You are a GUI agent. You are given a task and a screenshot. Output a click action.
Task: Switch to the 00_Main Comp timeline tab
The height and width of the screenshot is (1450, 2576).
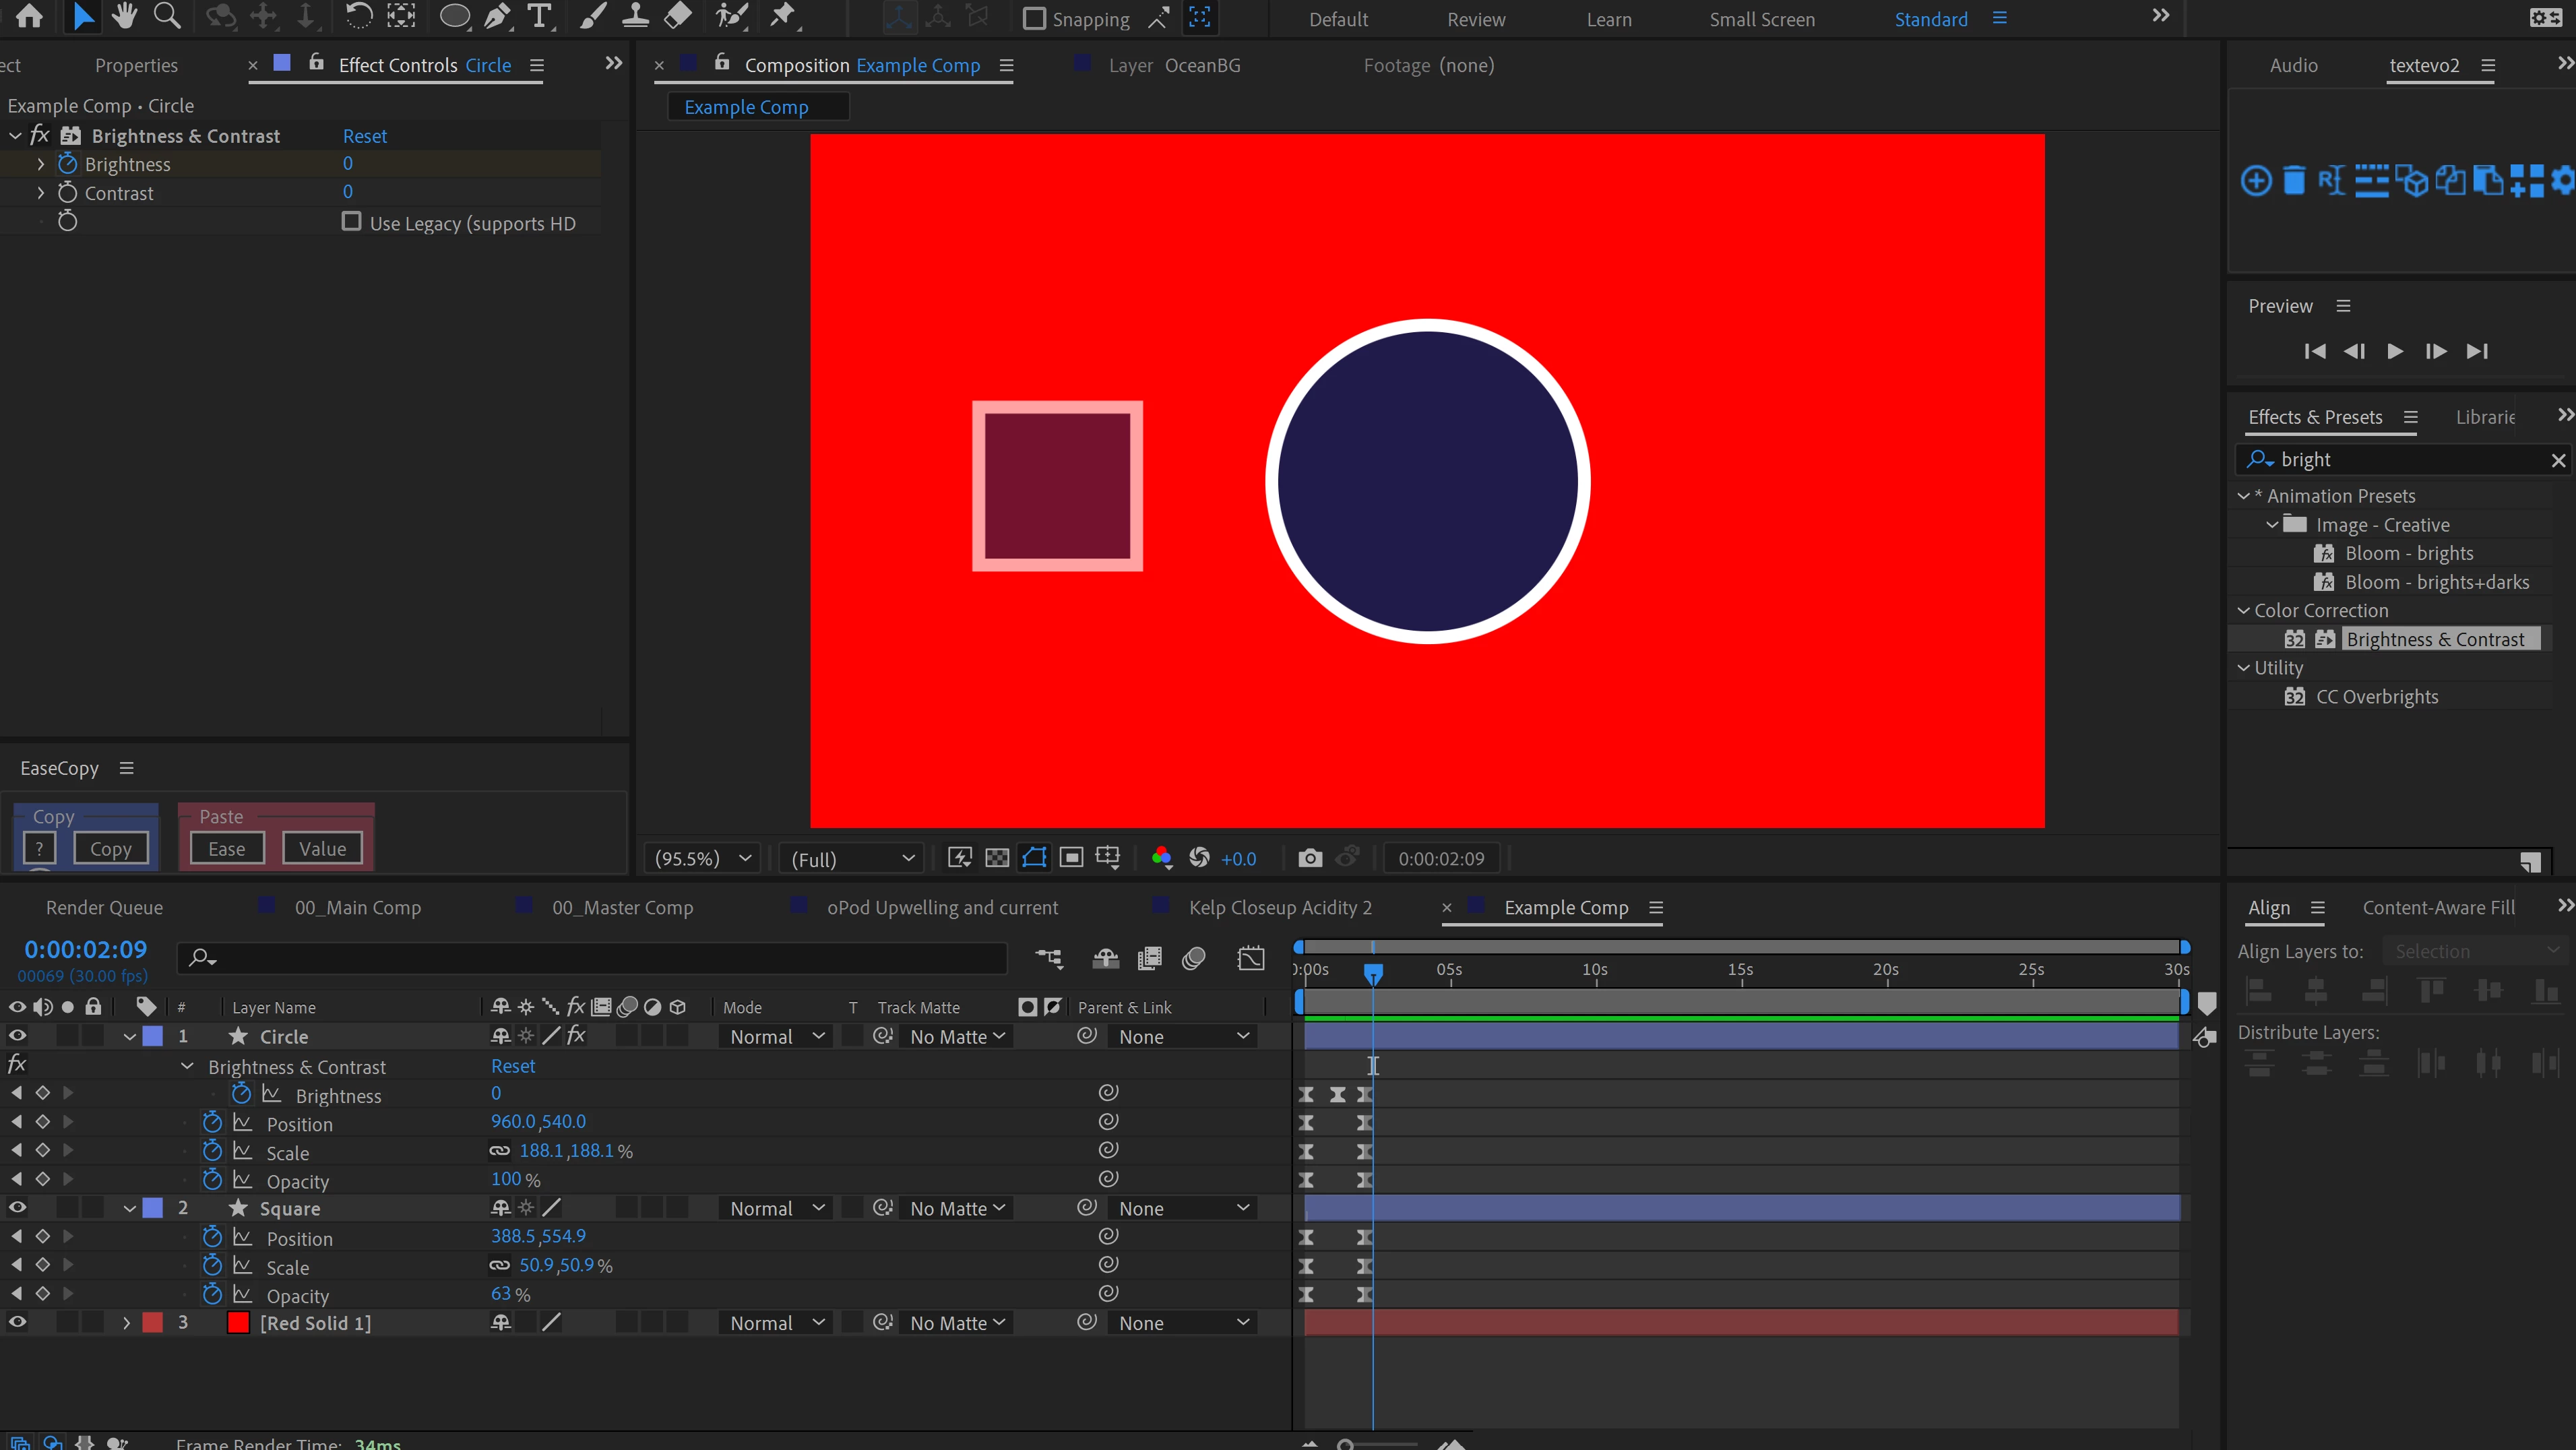[x=357, y=908]
